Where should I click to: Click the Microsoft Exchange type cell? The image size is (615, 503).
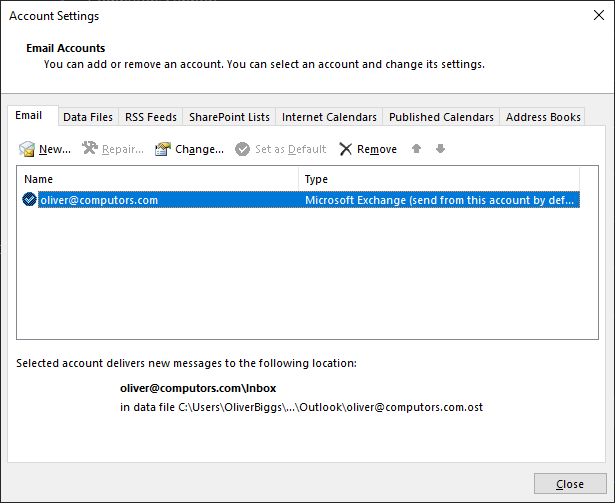pyautogui.click(x=439, y=200)
